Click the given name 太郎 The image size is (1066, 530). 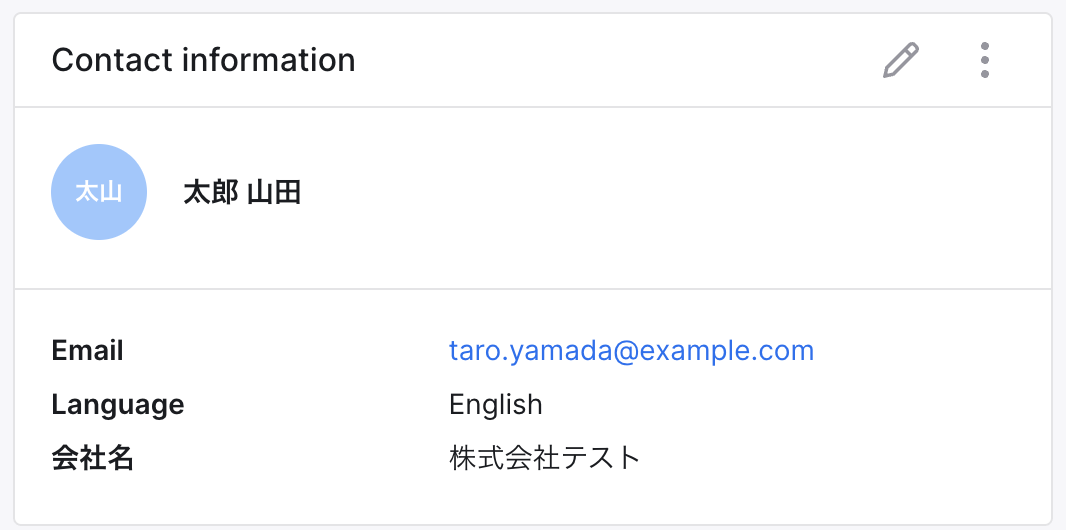pos(210,192)
